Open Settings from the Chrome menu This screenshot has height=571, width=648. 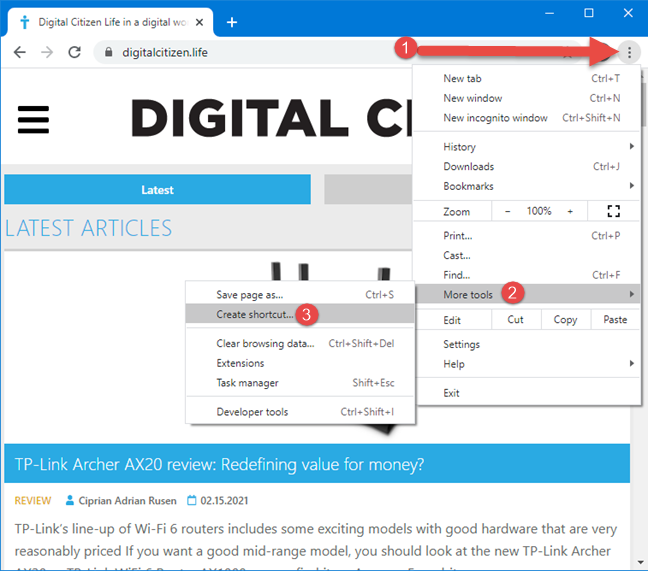[x=527, y=344]
